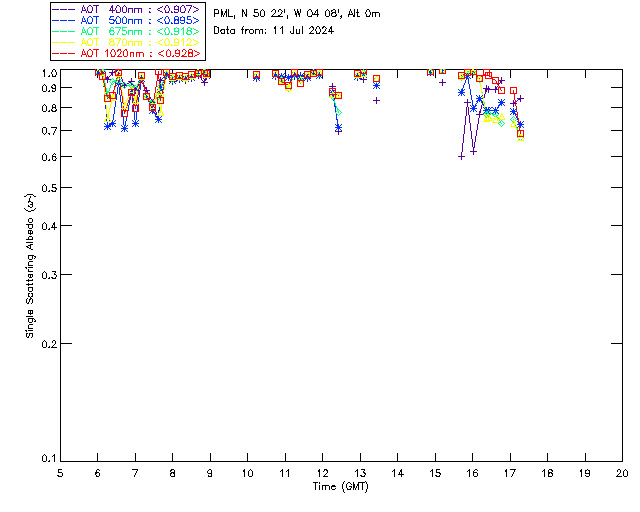640x512 pixels.
Task: Click the y-axis tick label 0.6
Action: (x=49, y=157)
